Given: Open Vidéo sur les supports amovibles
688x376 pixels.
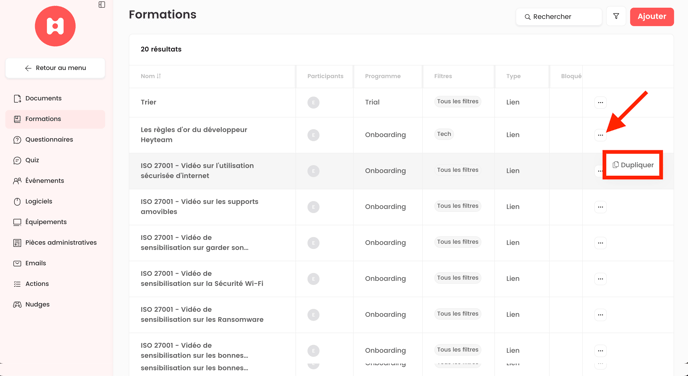Looking at the screenshot, I should [199, 207].
